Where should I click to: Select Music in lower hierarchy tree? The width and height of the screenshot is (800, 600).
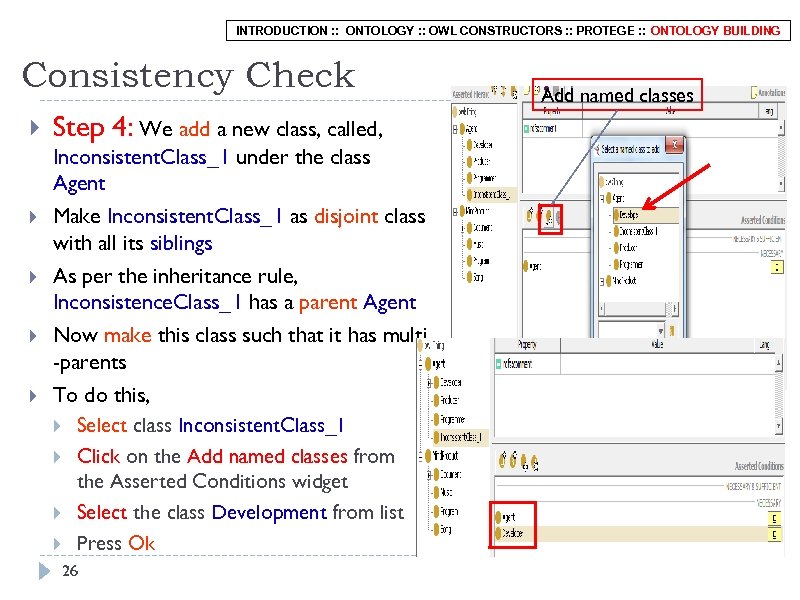click(443, 492)
